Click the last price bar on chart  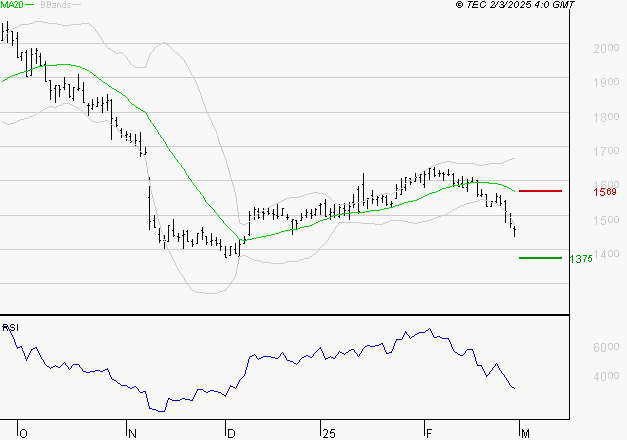(x=515, y=231)
